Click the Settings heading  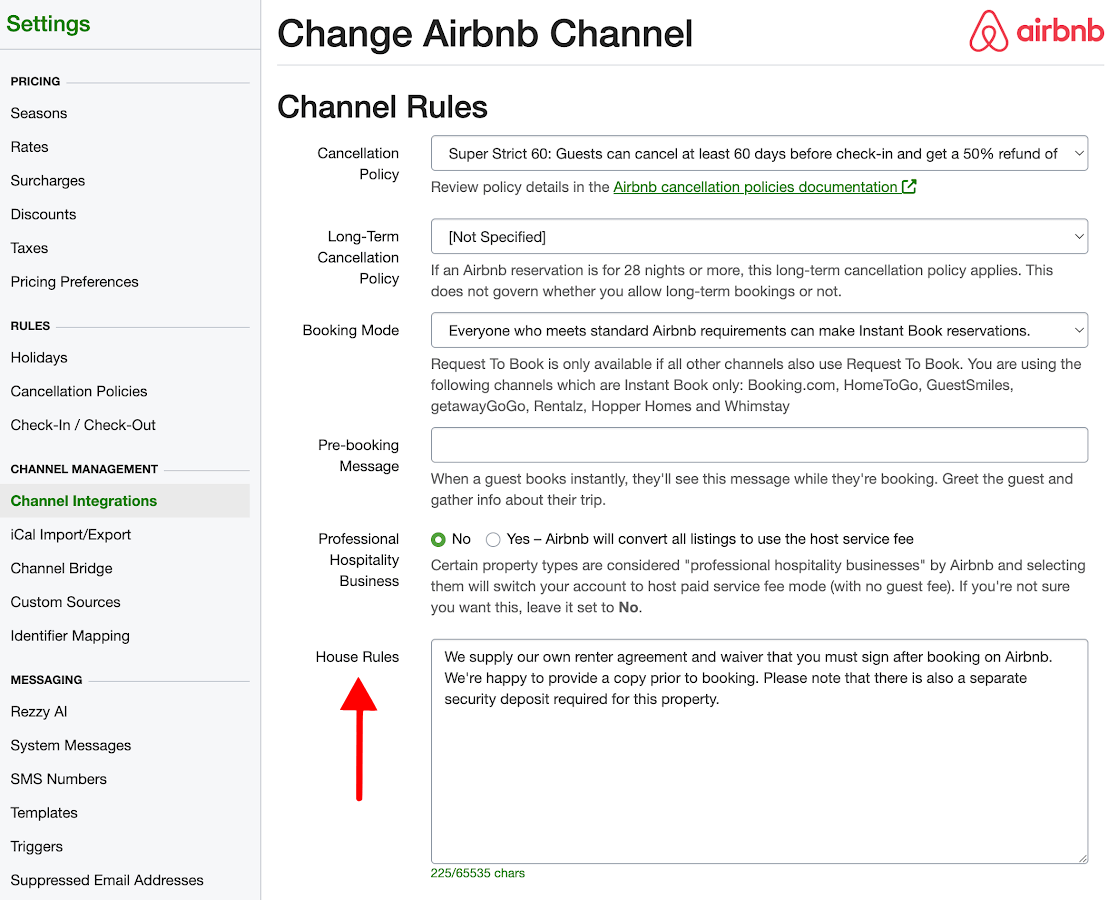48,24
